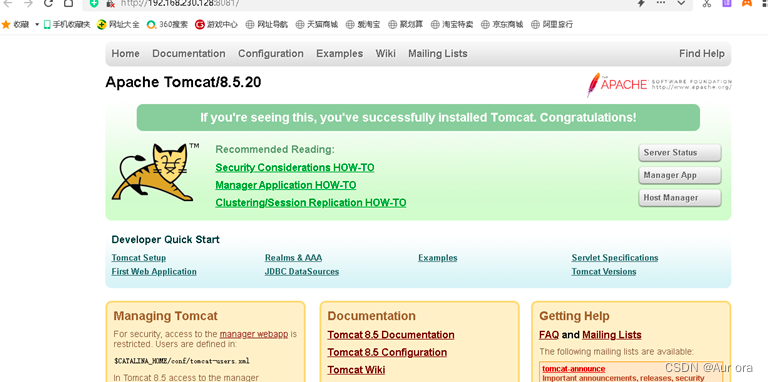Screen dimensions: 768x382
Task: Open the Documentation nav item
Action: (189, 53)
